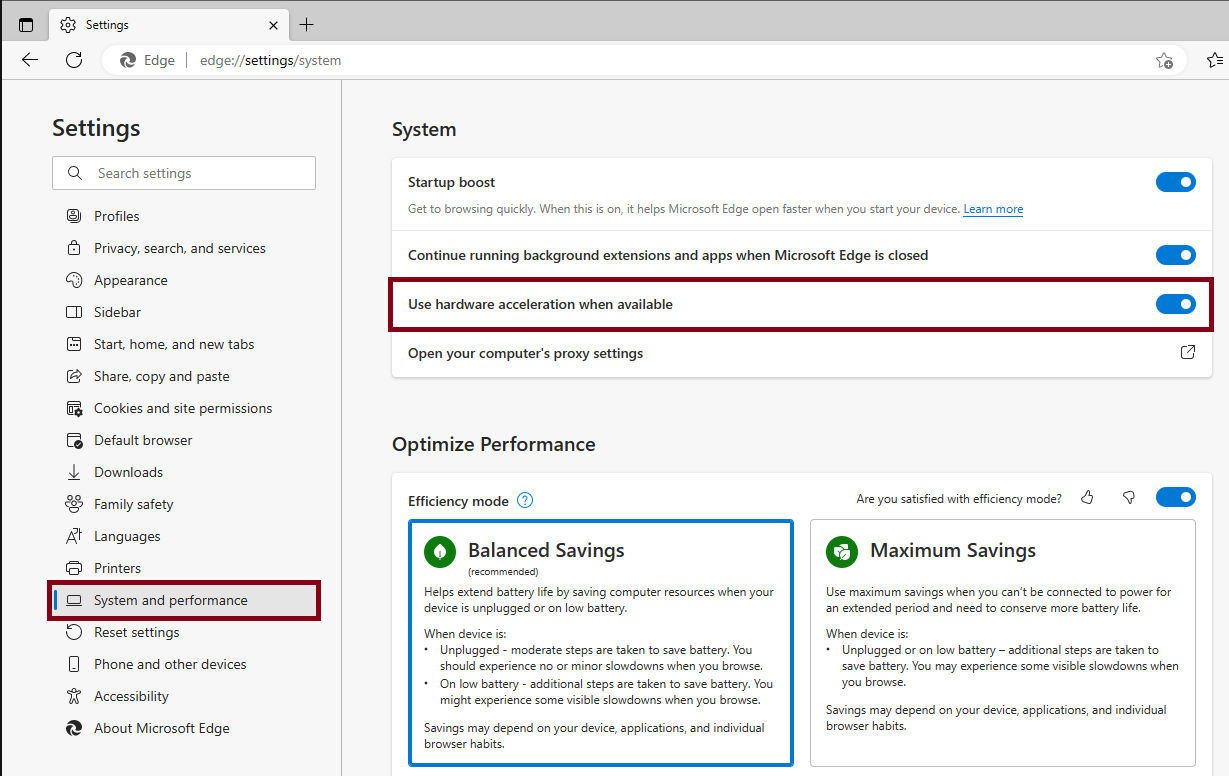The width and height of the screenshot is (1229, 776).
Task: Open Cookies and site permissions
Action: click(x=184, y=408)
